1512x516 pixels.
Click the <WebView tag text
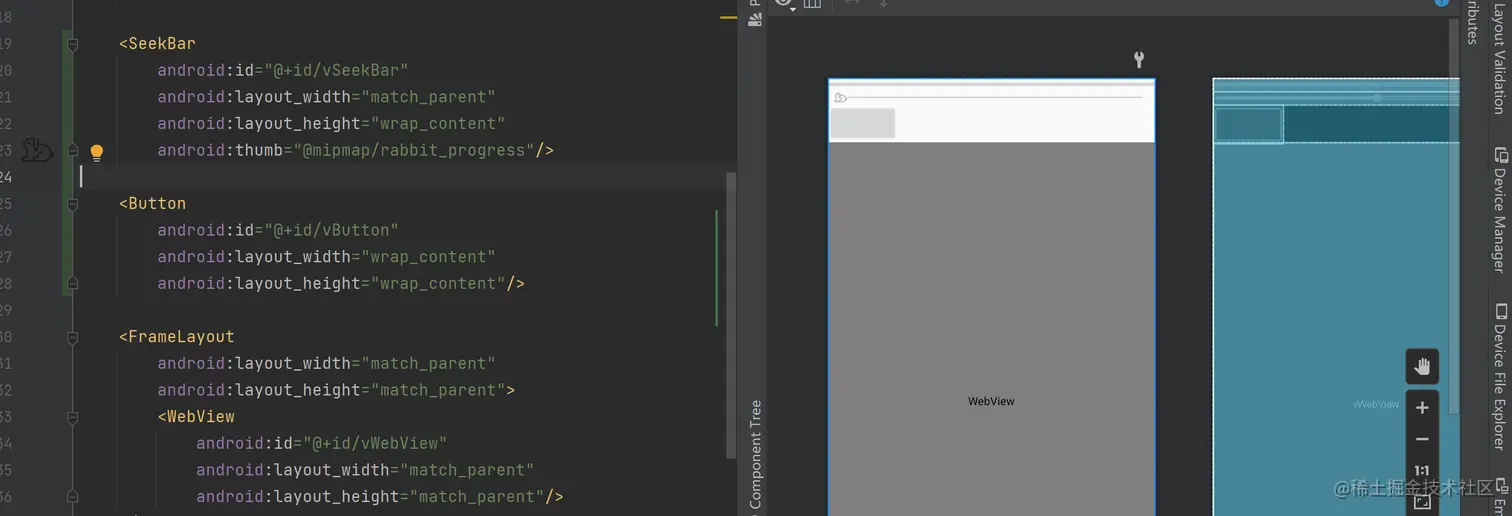[x=196, y=416]
